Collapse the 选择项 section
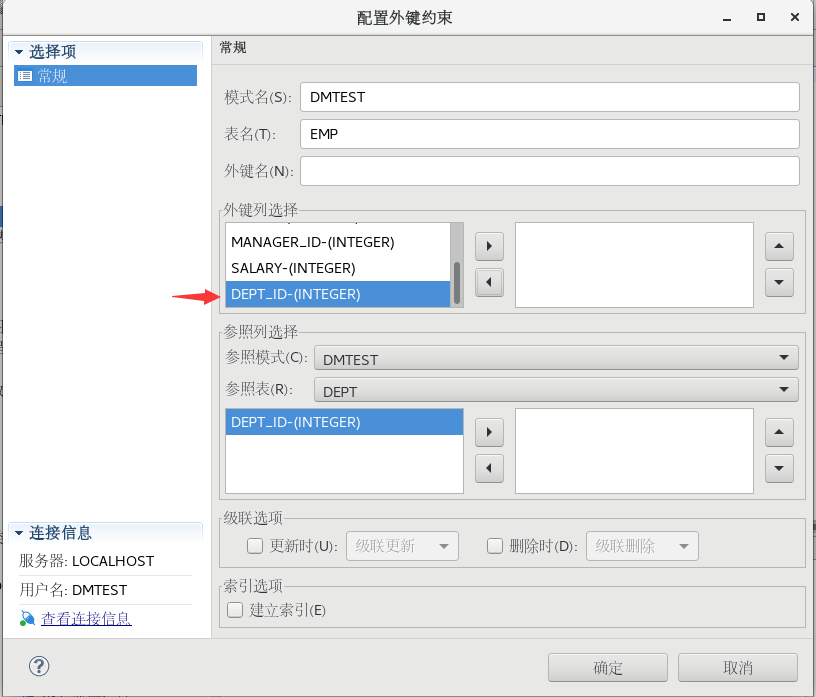 point(19,52)
